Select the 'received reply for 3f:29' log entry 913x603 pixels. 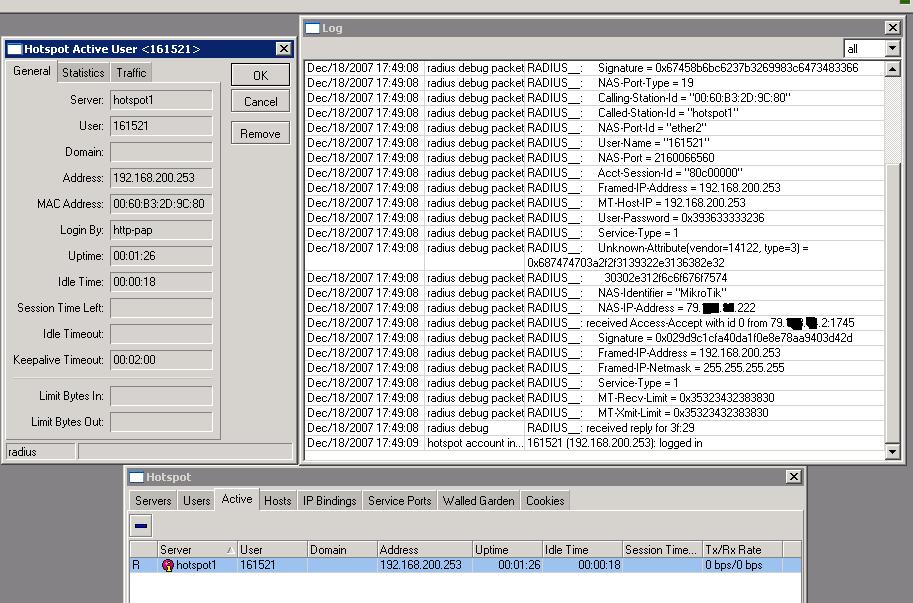click(x=594, y=428)
